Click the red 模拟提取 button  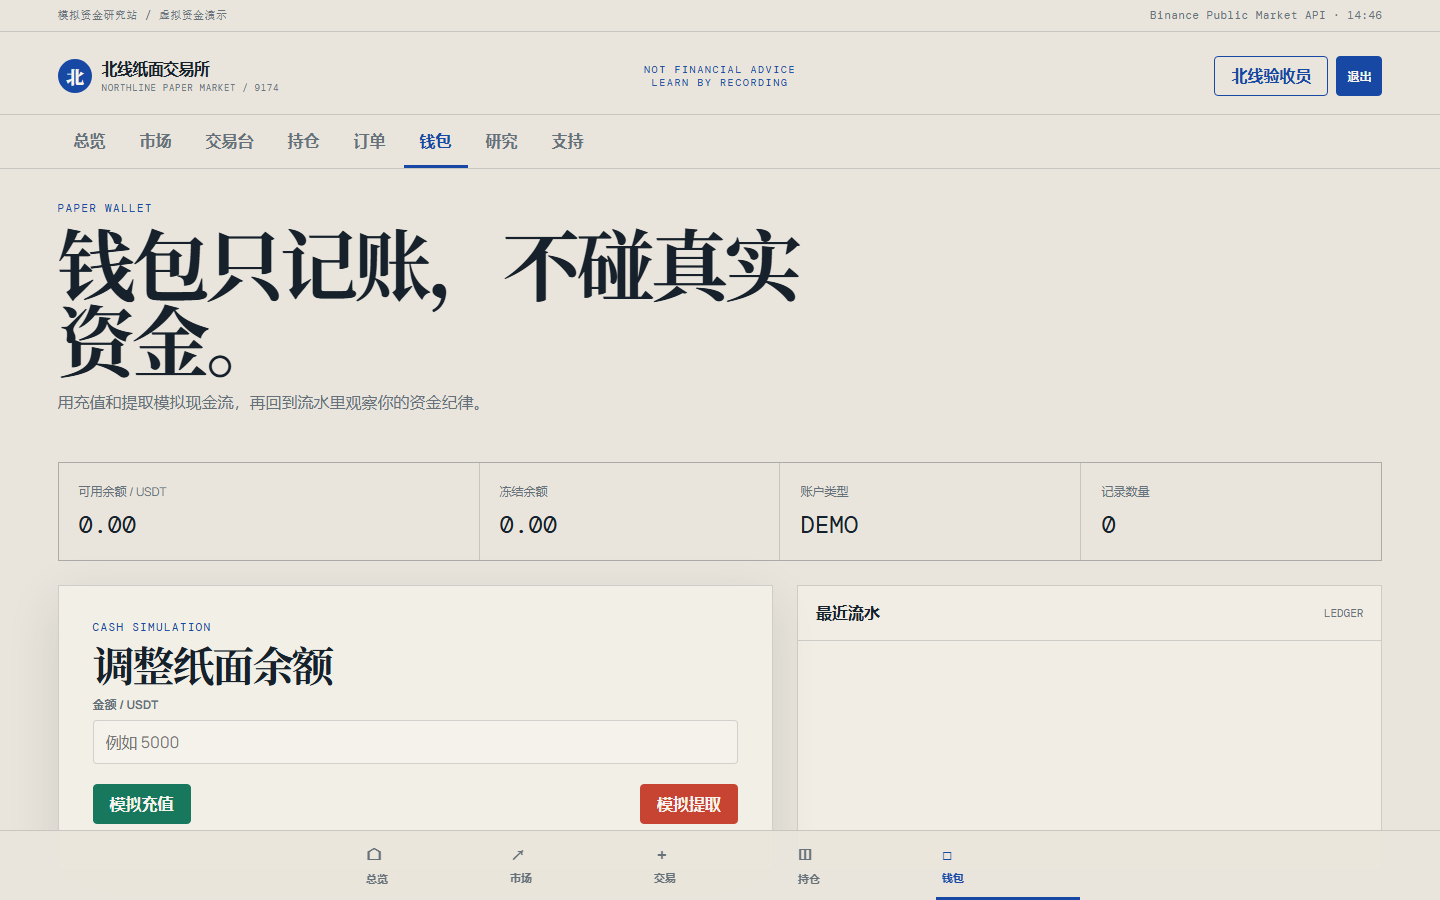[689, 804]
